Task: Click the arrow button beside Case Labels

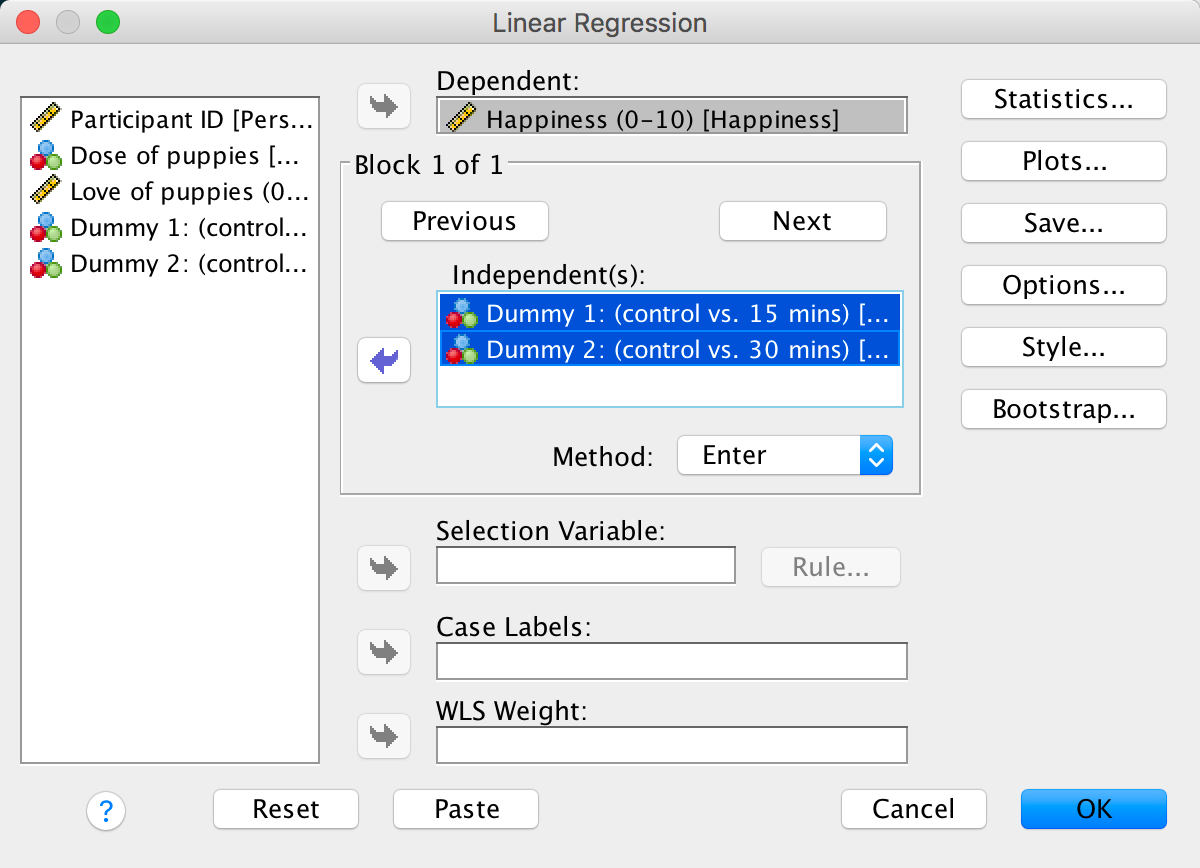Action: pyautogui.click(x=384, y=652)
